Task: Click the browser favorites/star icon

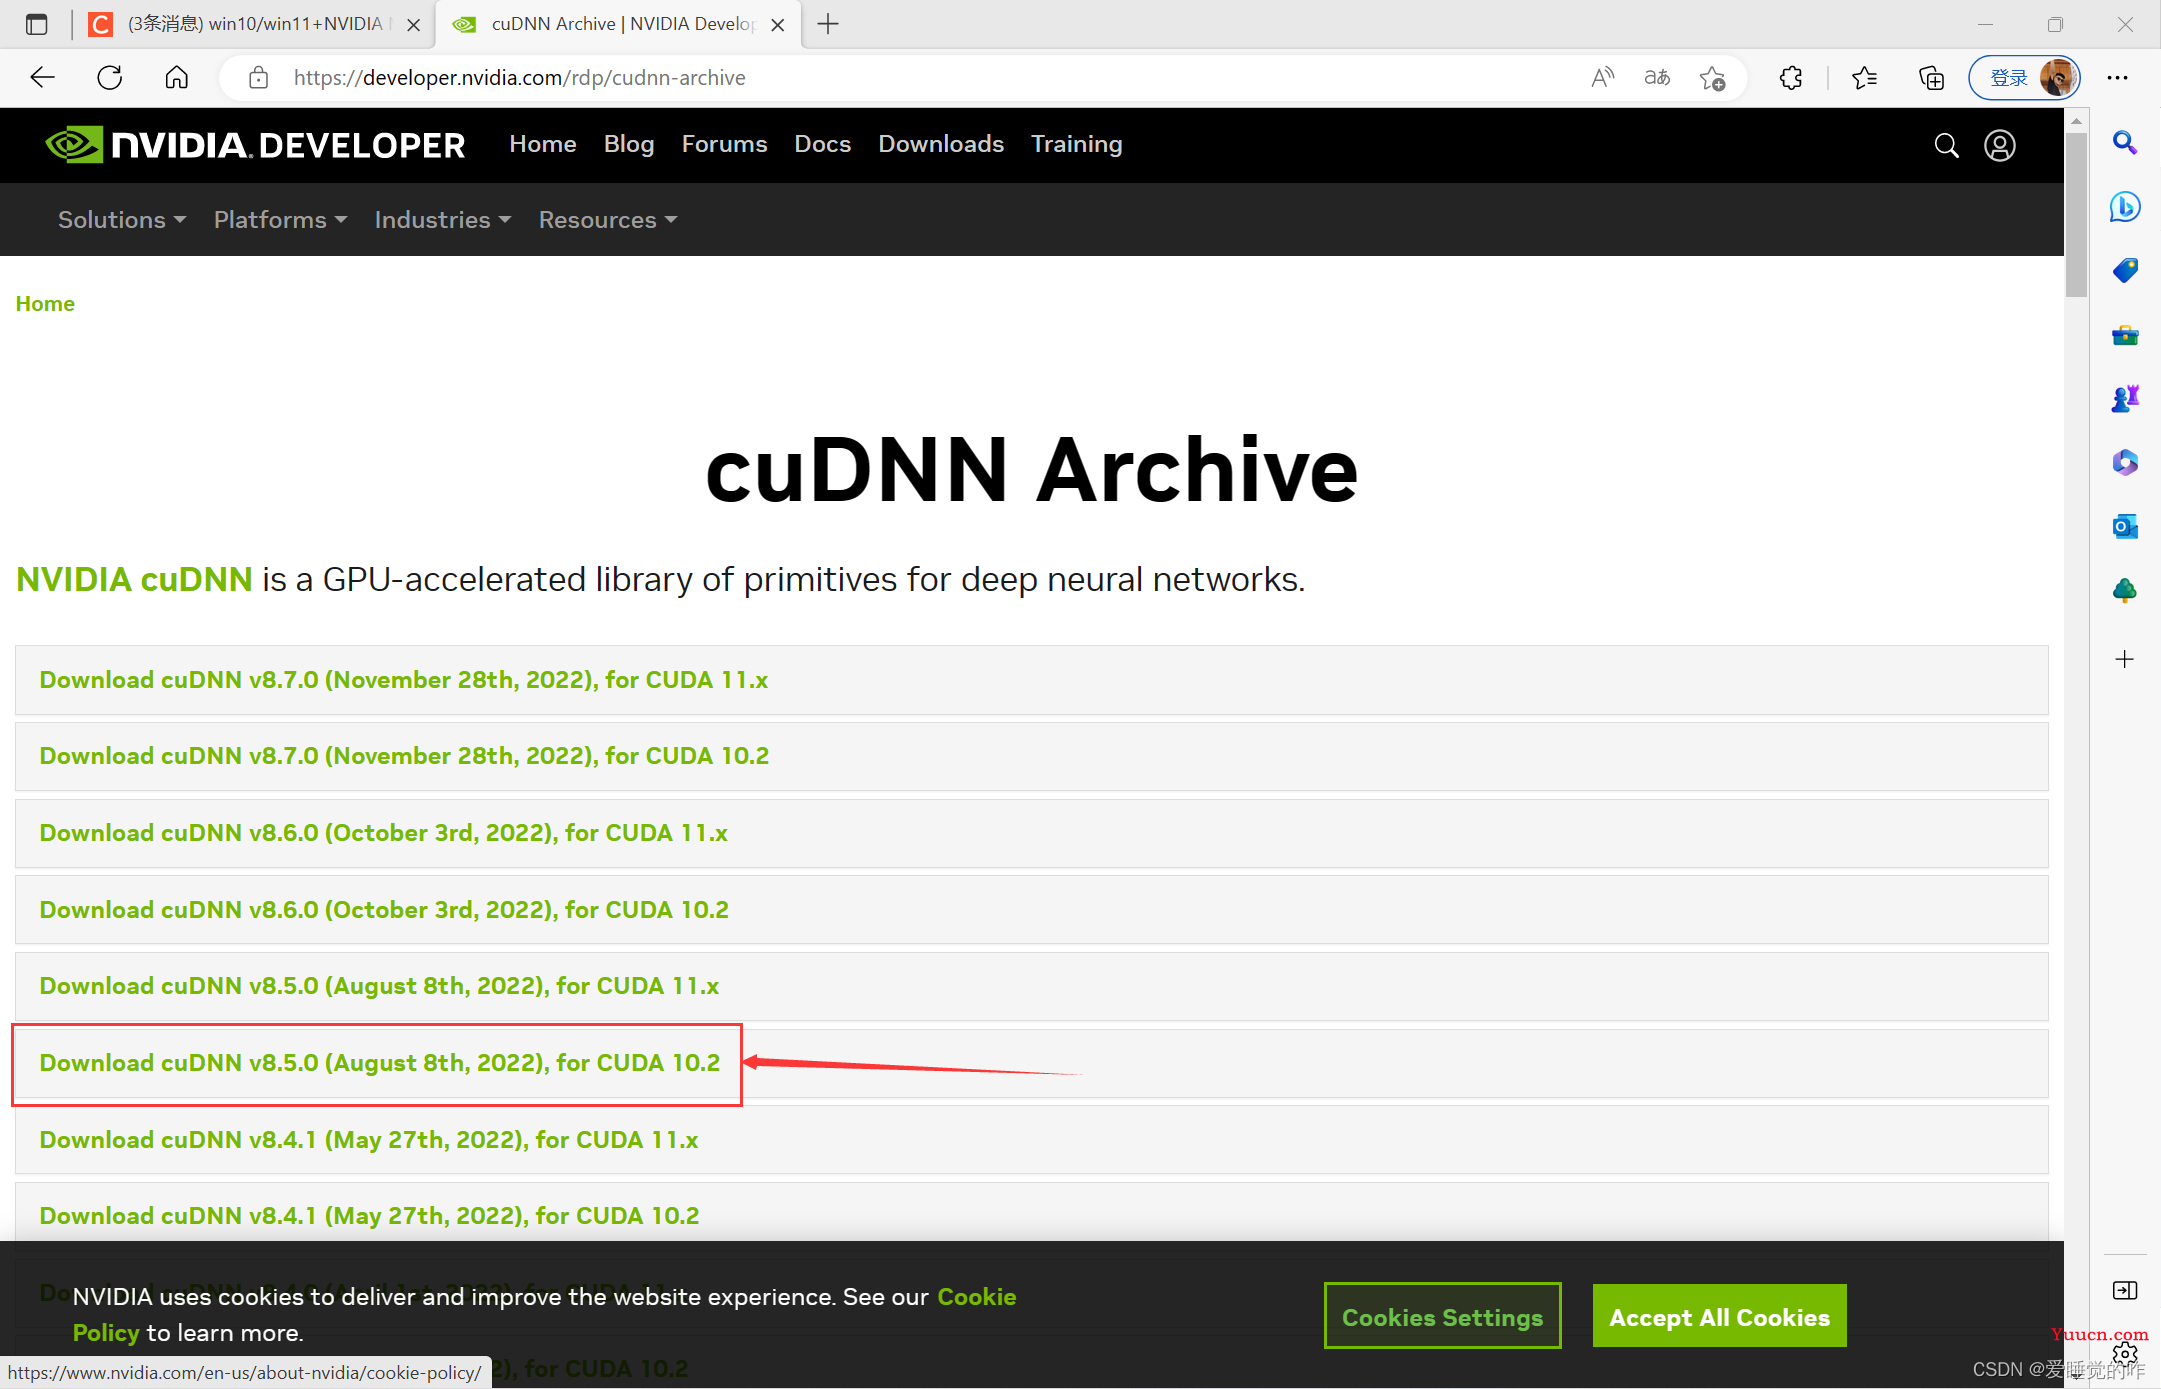Action: (x=1715, y=79)
